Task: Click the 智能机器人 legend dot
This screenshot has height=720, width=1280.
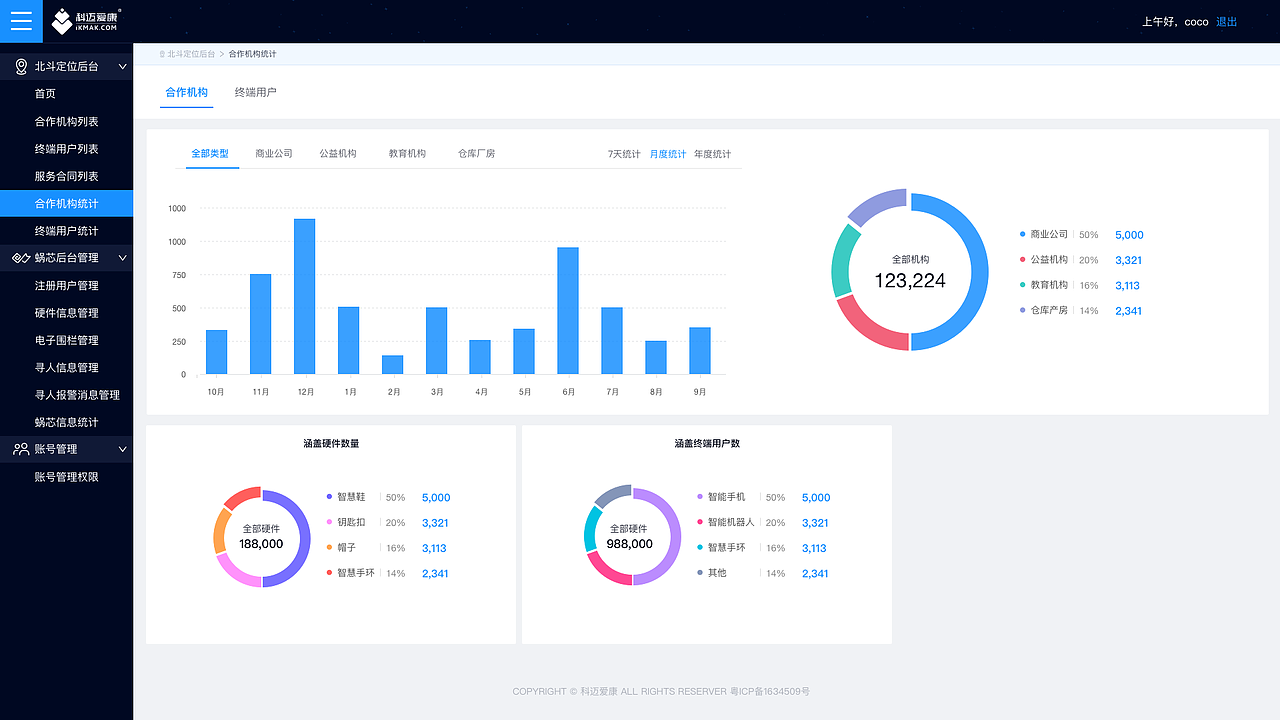Action: [700, 522]
